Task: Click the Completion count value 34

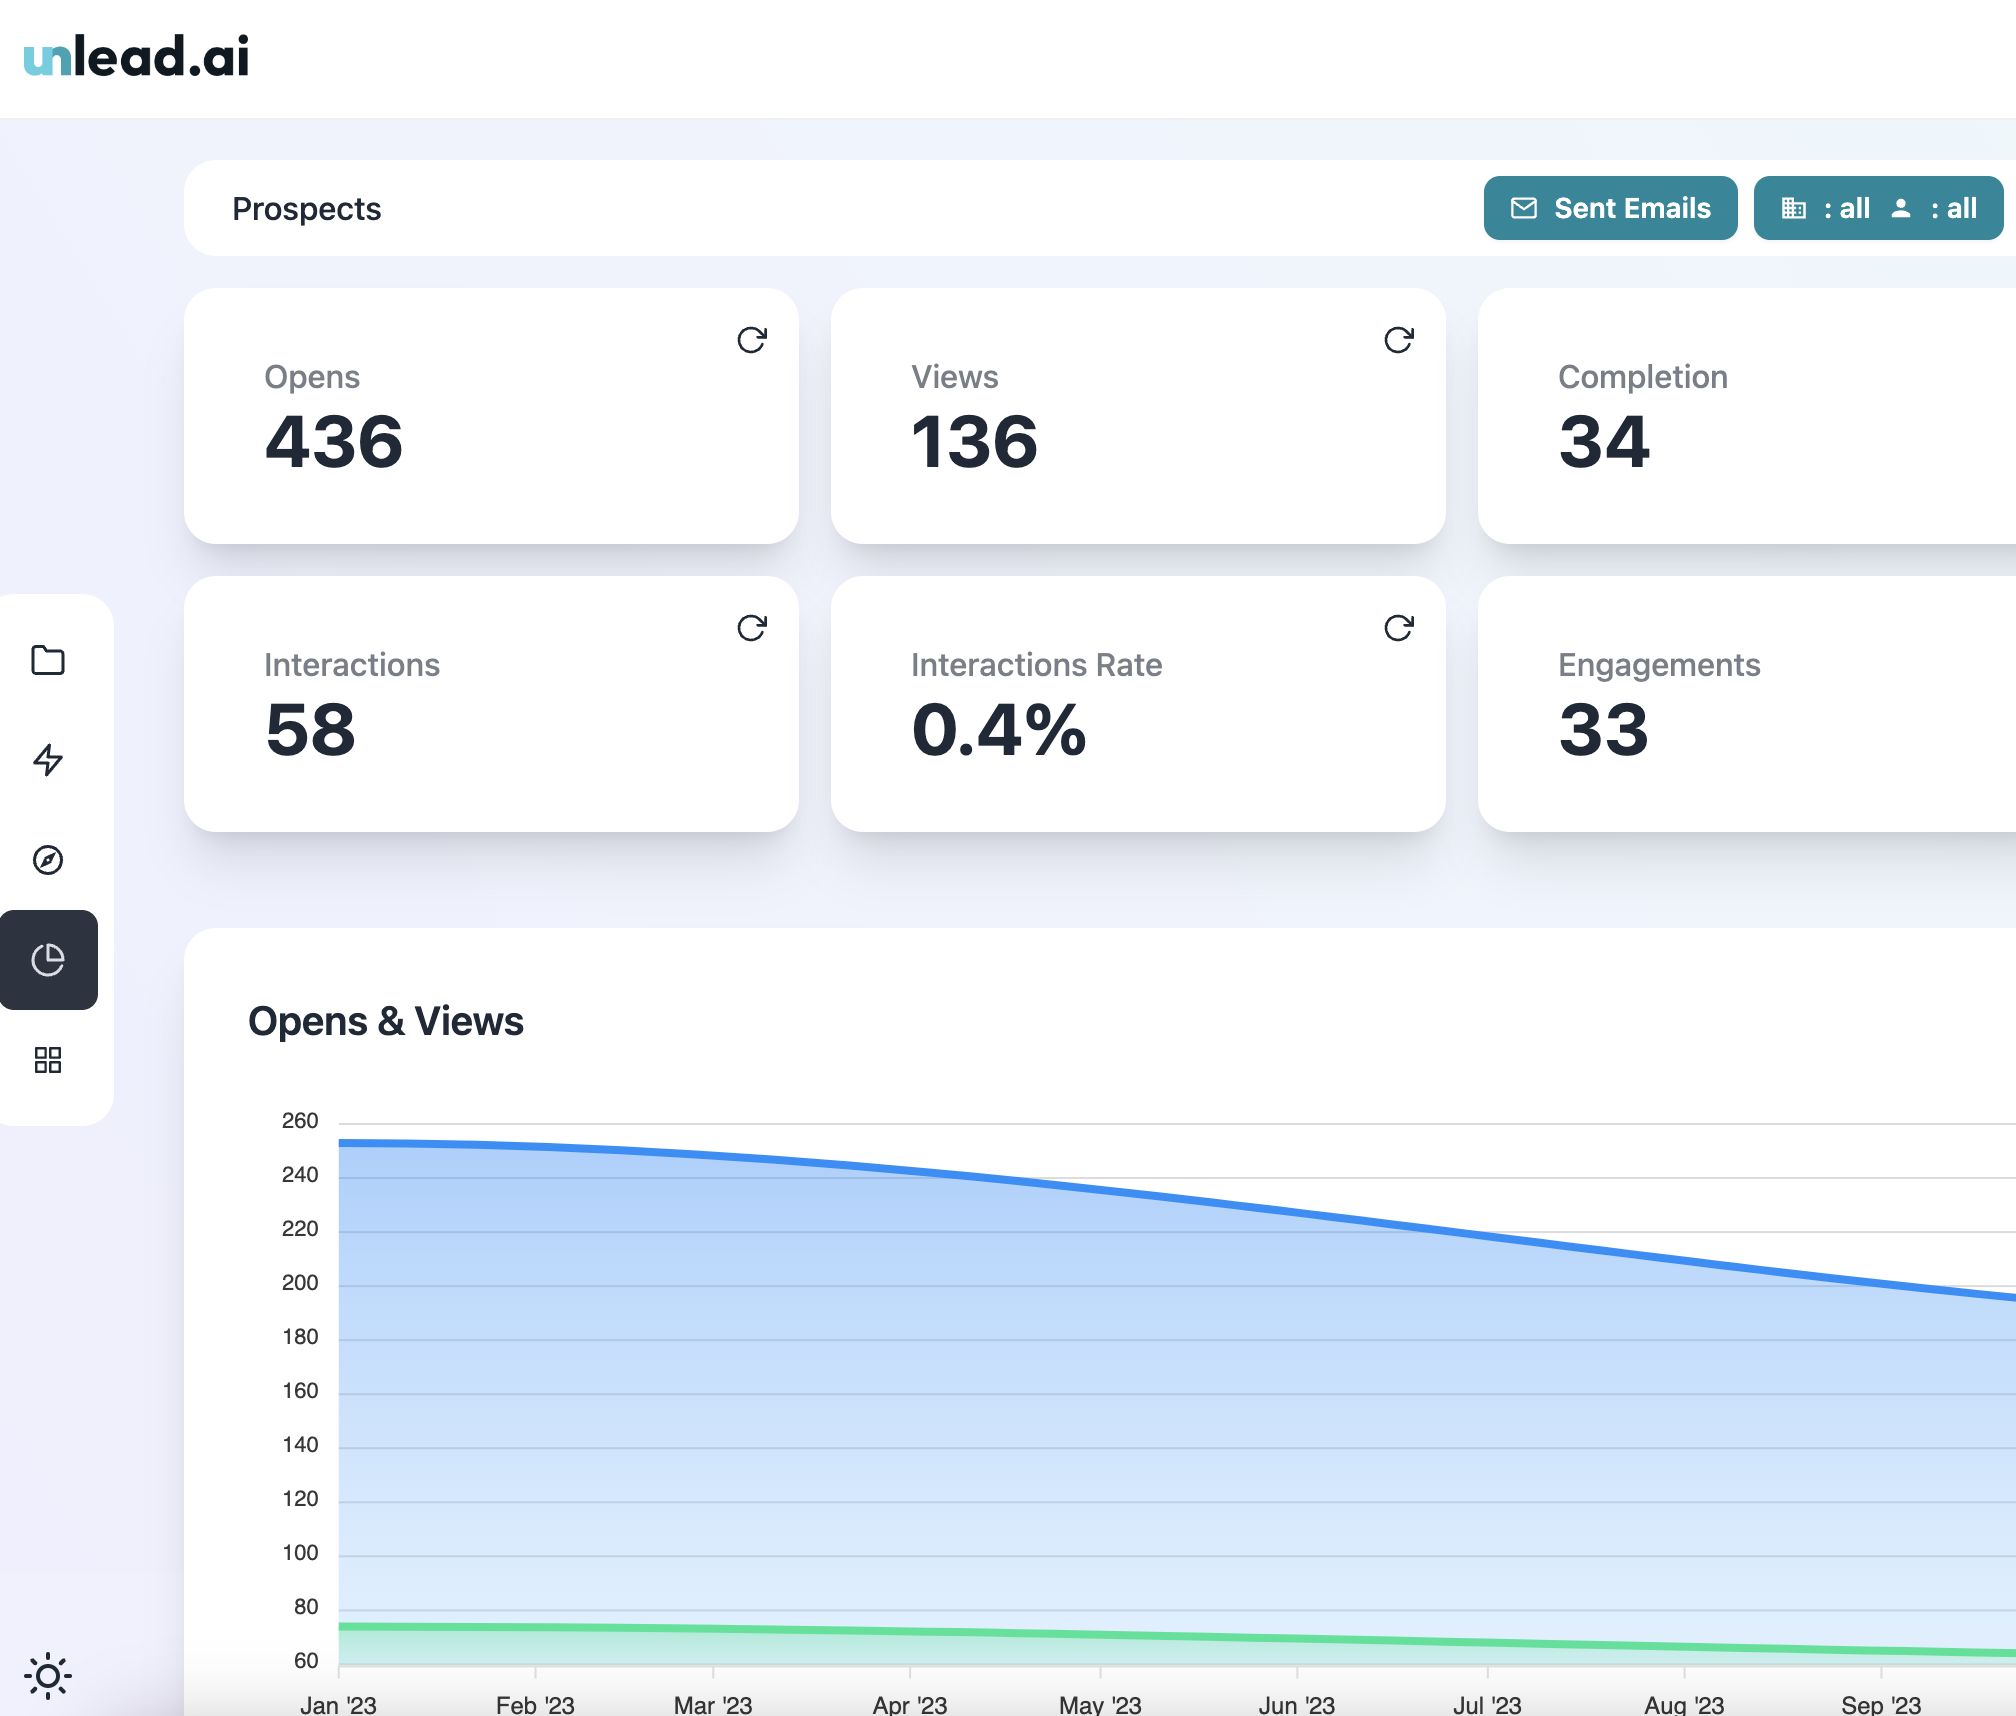Action: [1603, 443]
